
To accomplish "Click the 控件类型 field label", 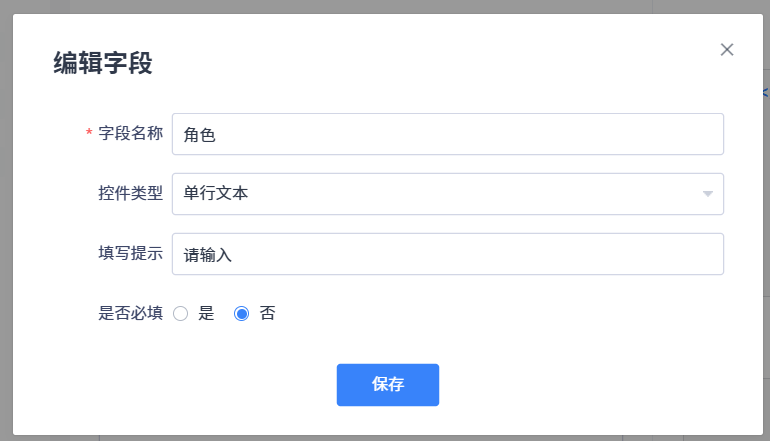I will coord(130,194).
